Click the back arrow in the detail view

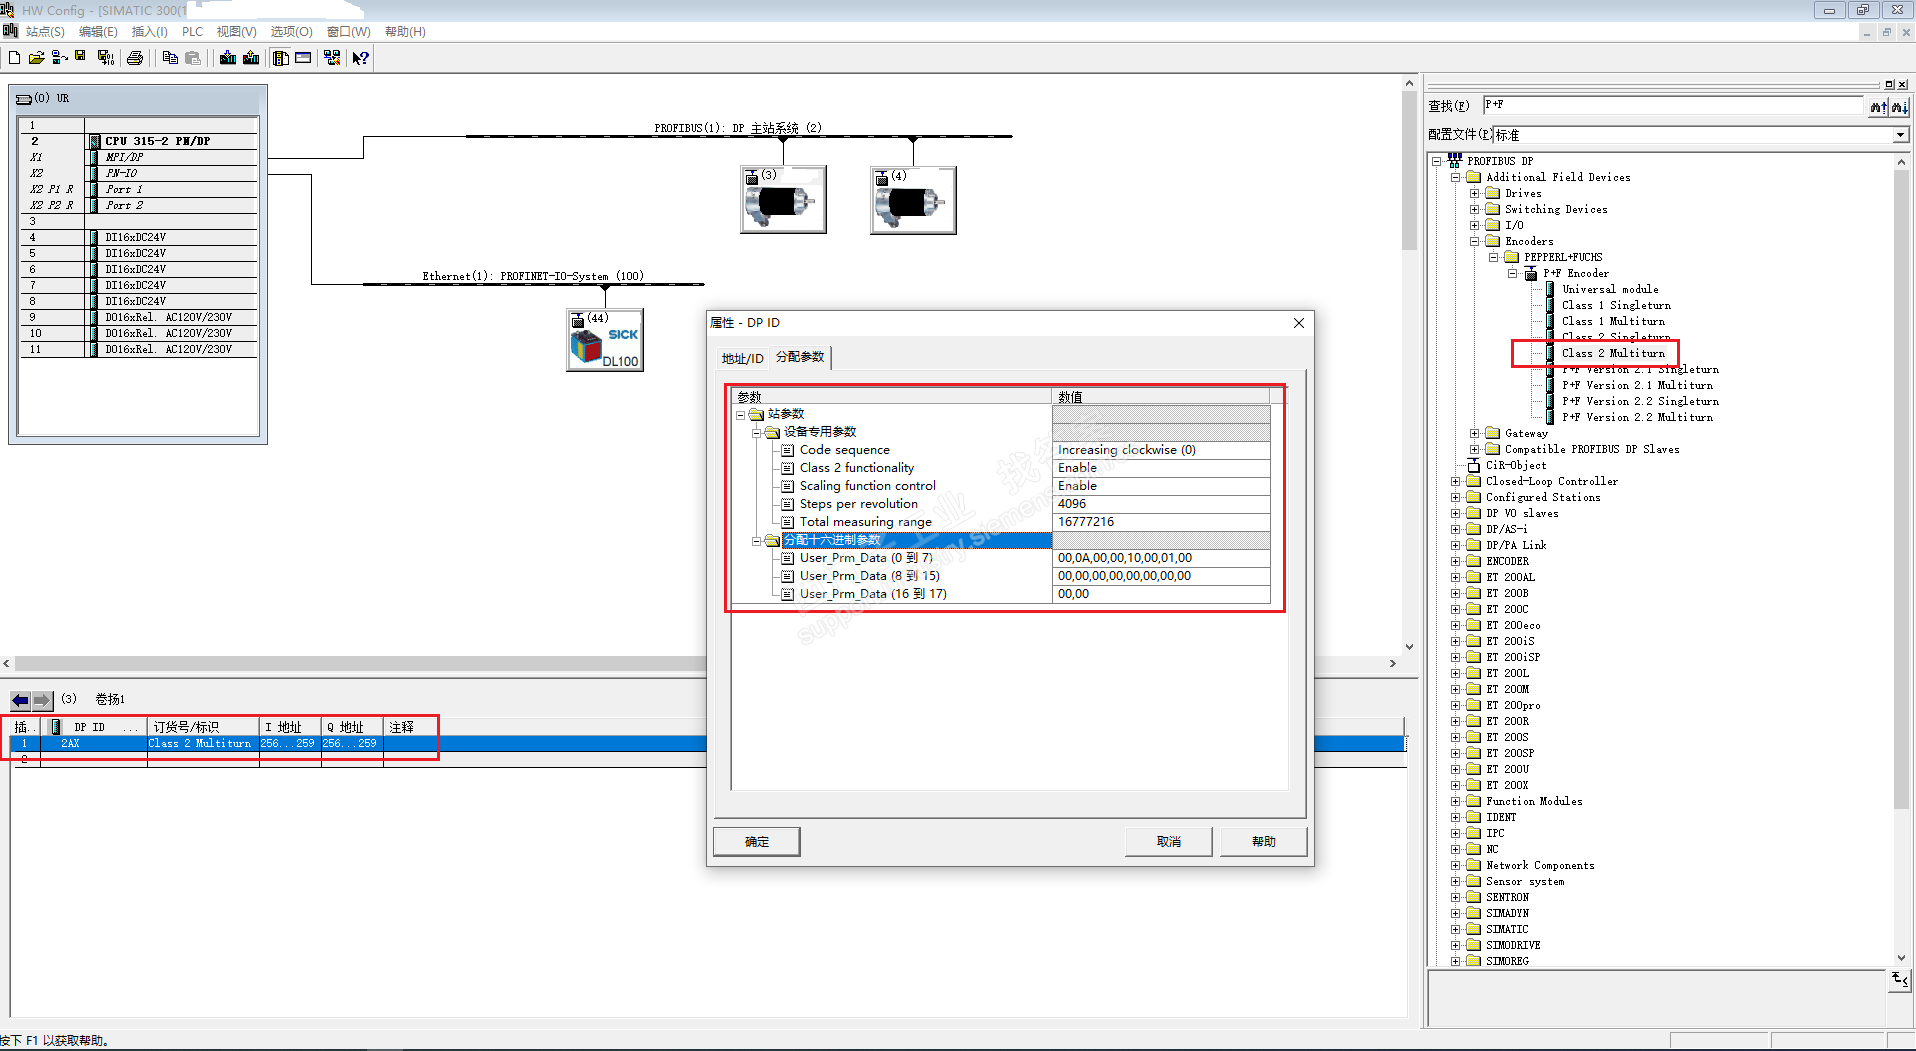coord(20,700)
